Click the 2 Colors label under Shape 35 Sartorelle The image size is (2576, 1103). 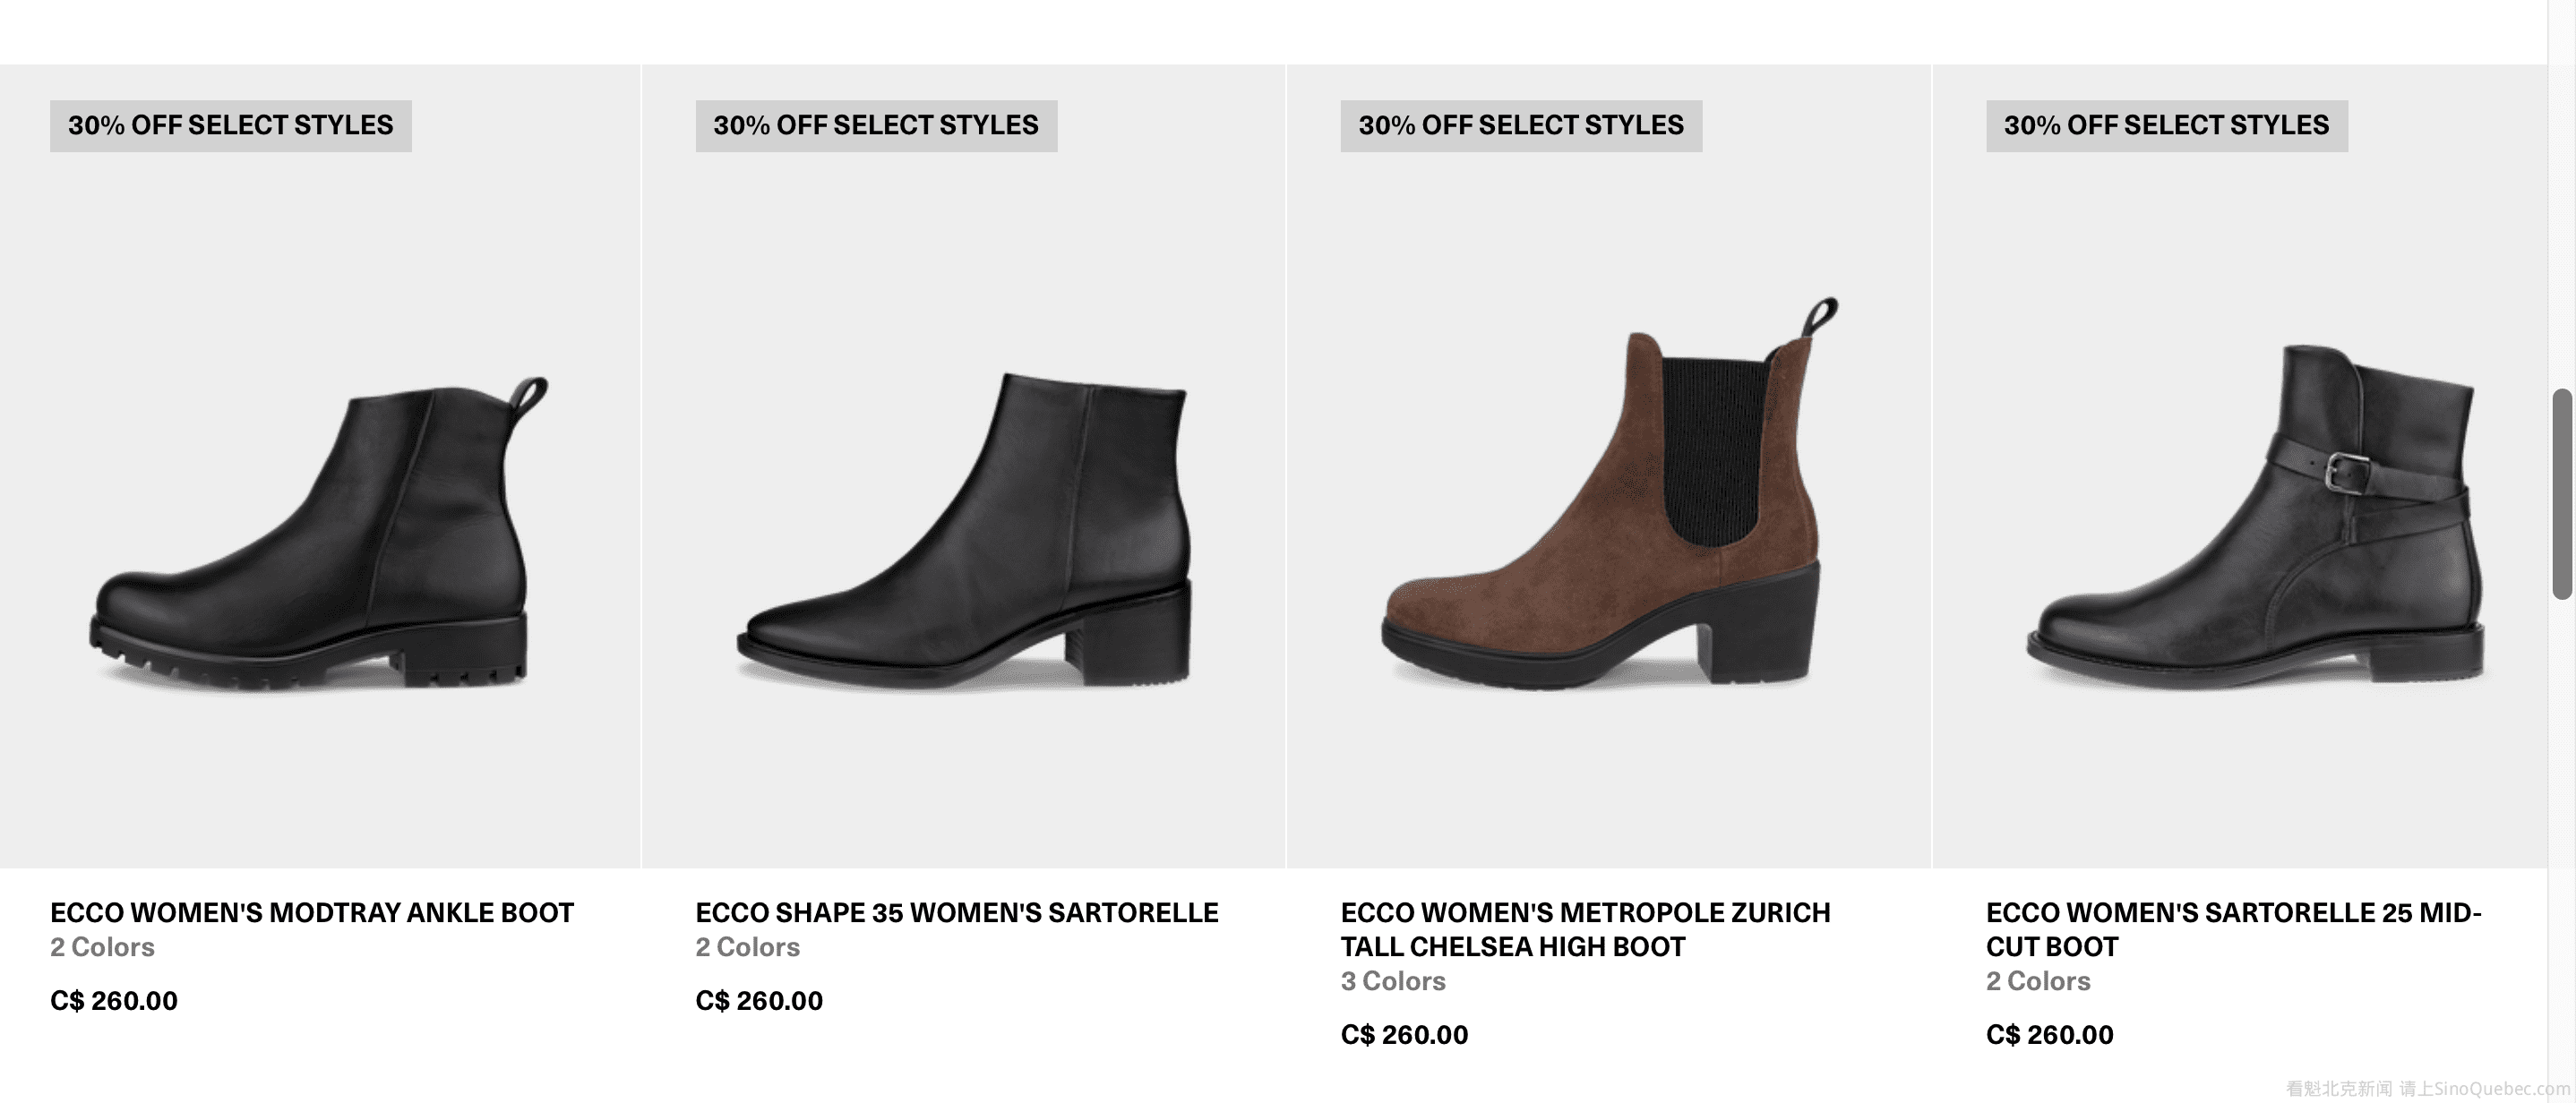pyautogui.click(x=748, y=947)
